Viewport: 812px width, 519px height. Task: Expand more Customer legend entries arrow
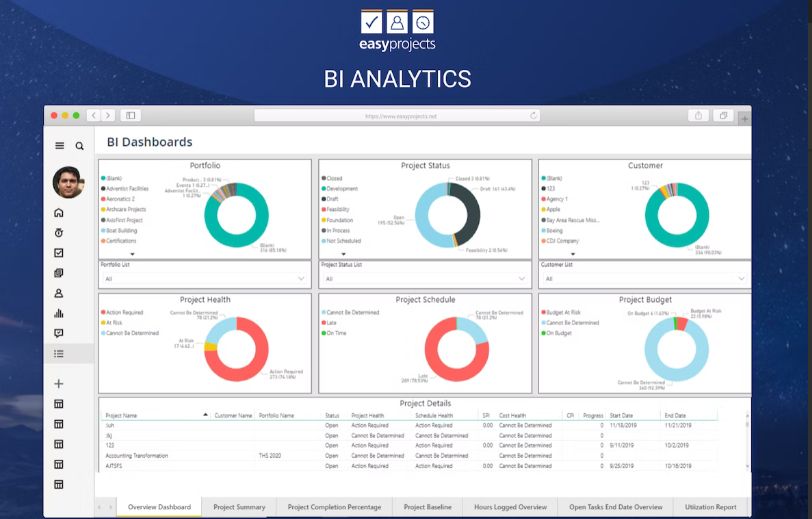click(x=573, y=254)
